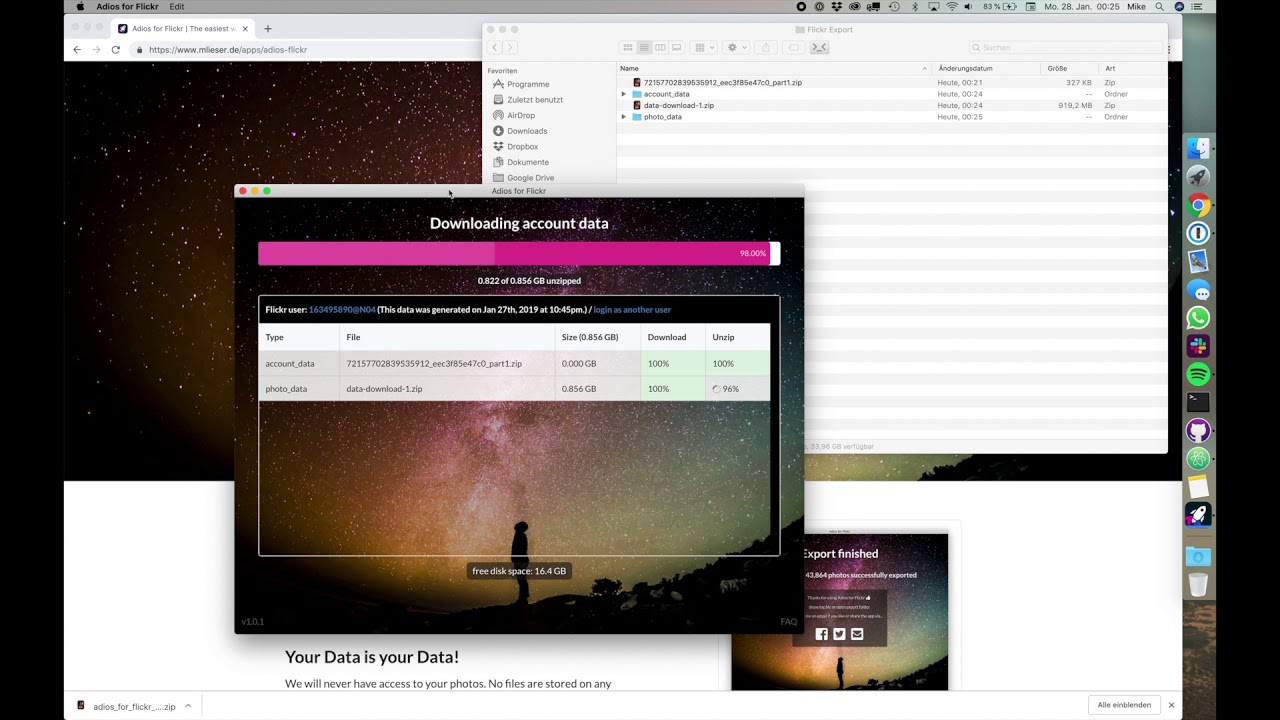Open a new Chrome tab
1280x720 pixels.
[267, 29]
